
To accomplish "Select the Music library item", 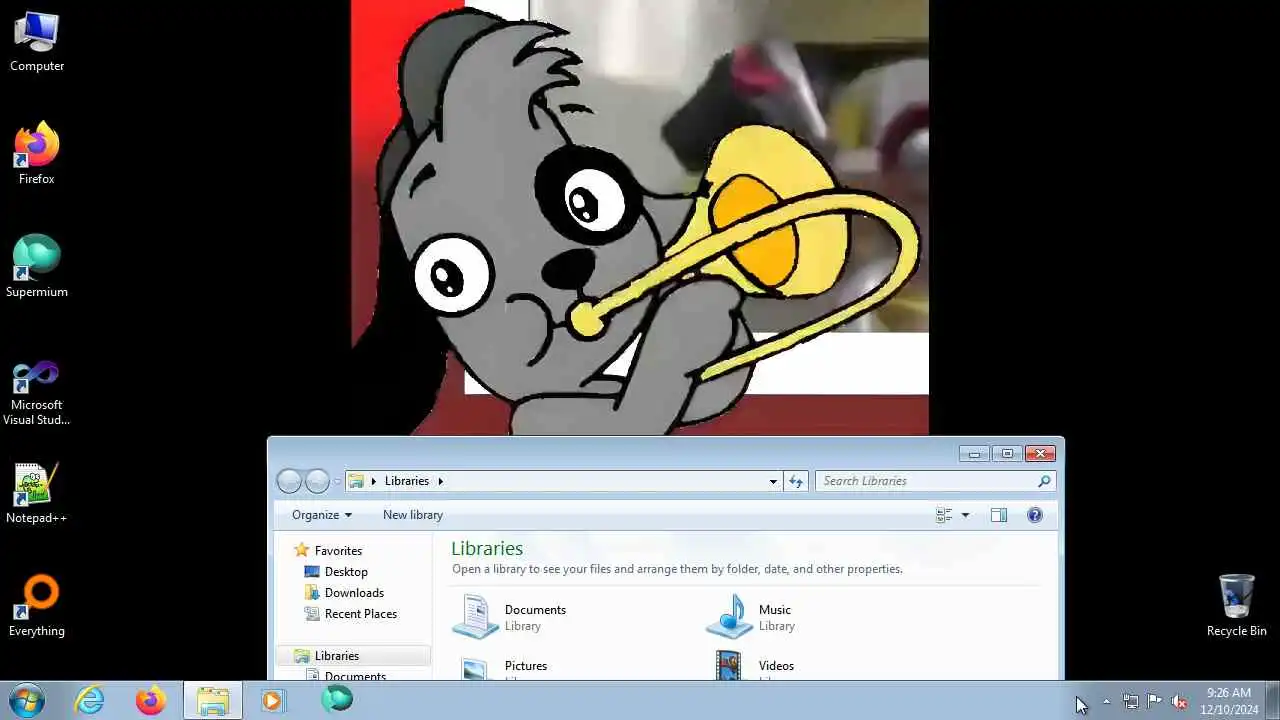I will pos(752,617).
